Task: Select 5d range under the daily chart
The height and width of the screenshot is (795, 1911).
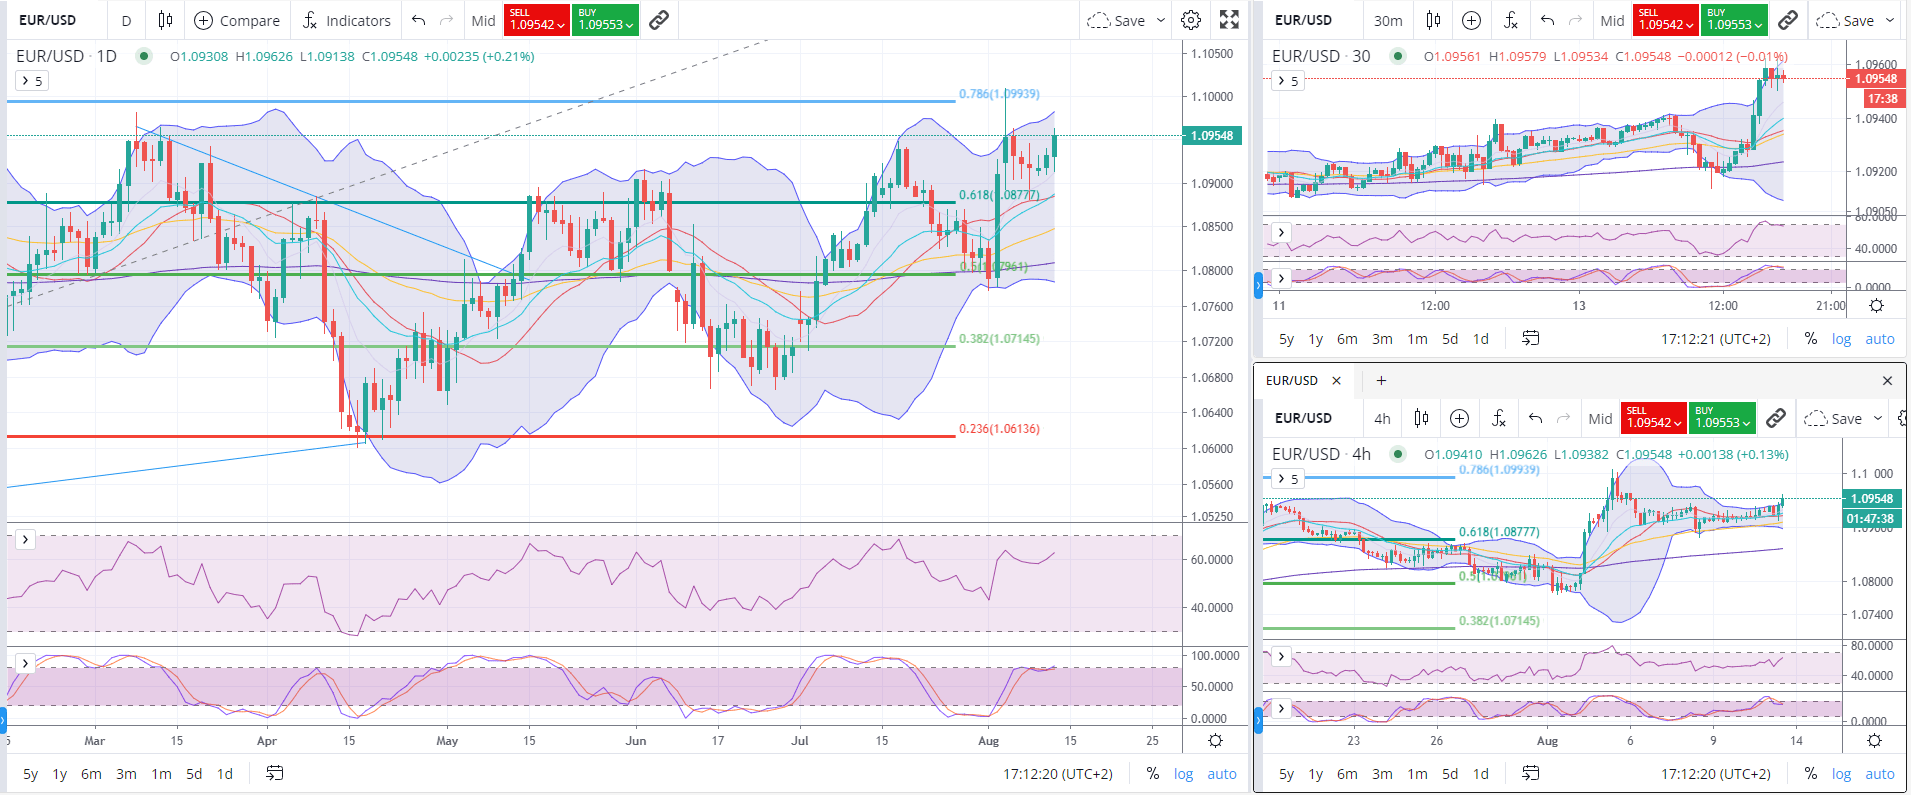Action: (x=194, y=774)
